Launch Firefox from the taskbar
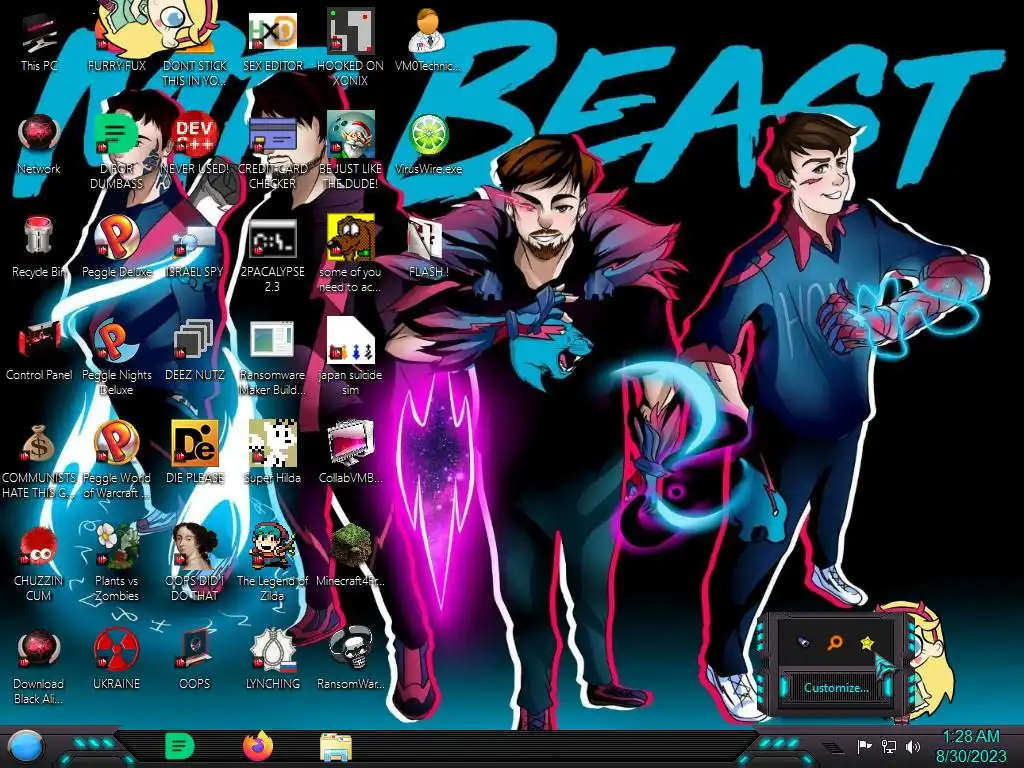 pos(258,746)
